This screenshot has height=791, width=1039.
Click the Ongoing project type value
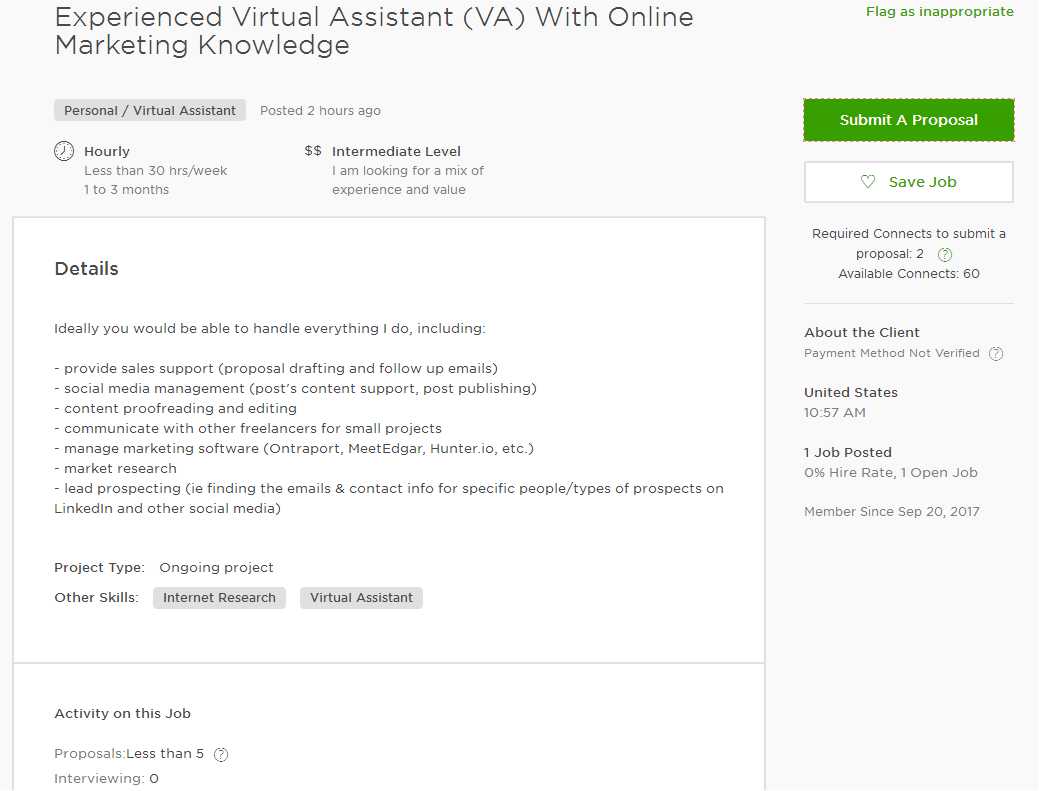[216, 568]
